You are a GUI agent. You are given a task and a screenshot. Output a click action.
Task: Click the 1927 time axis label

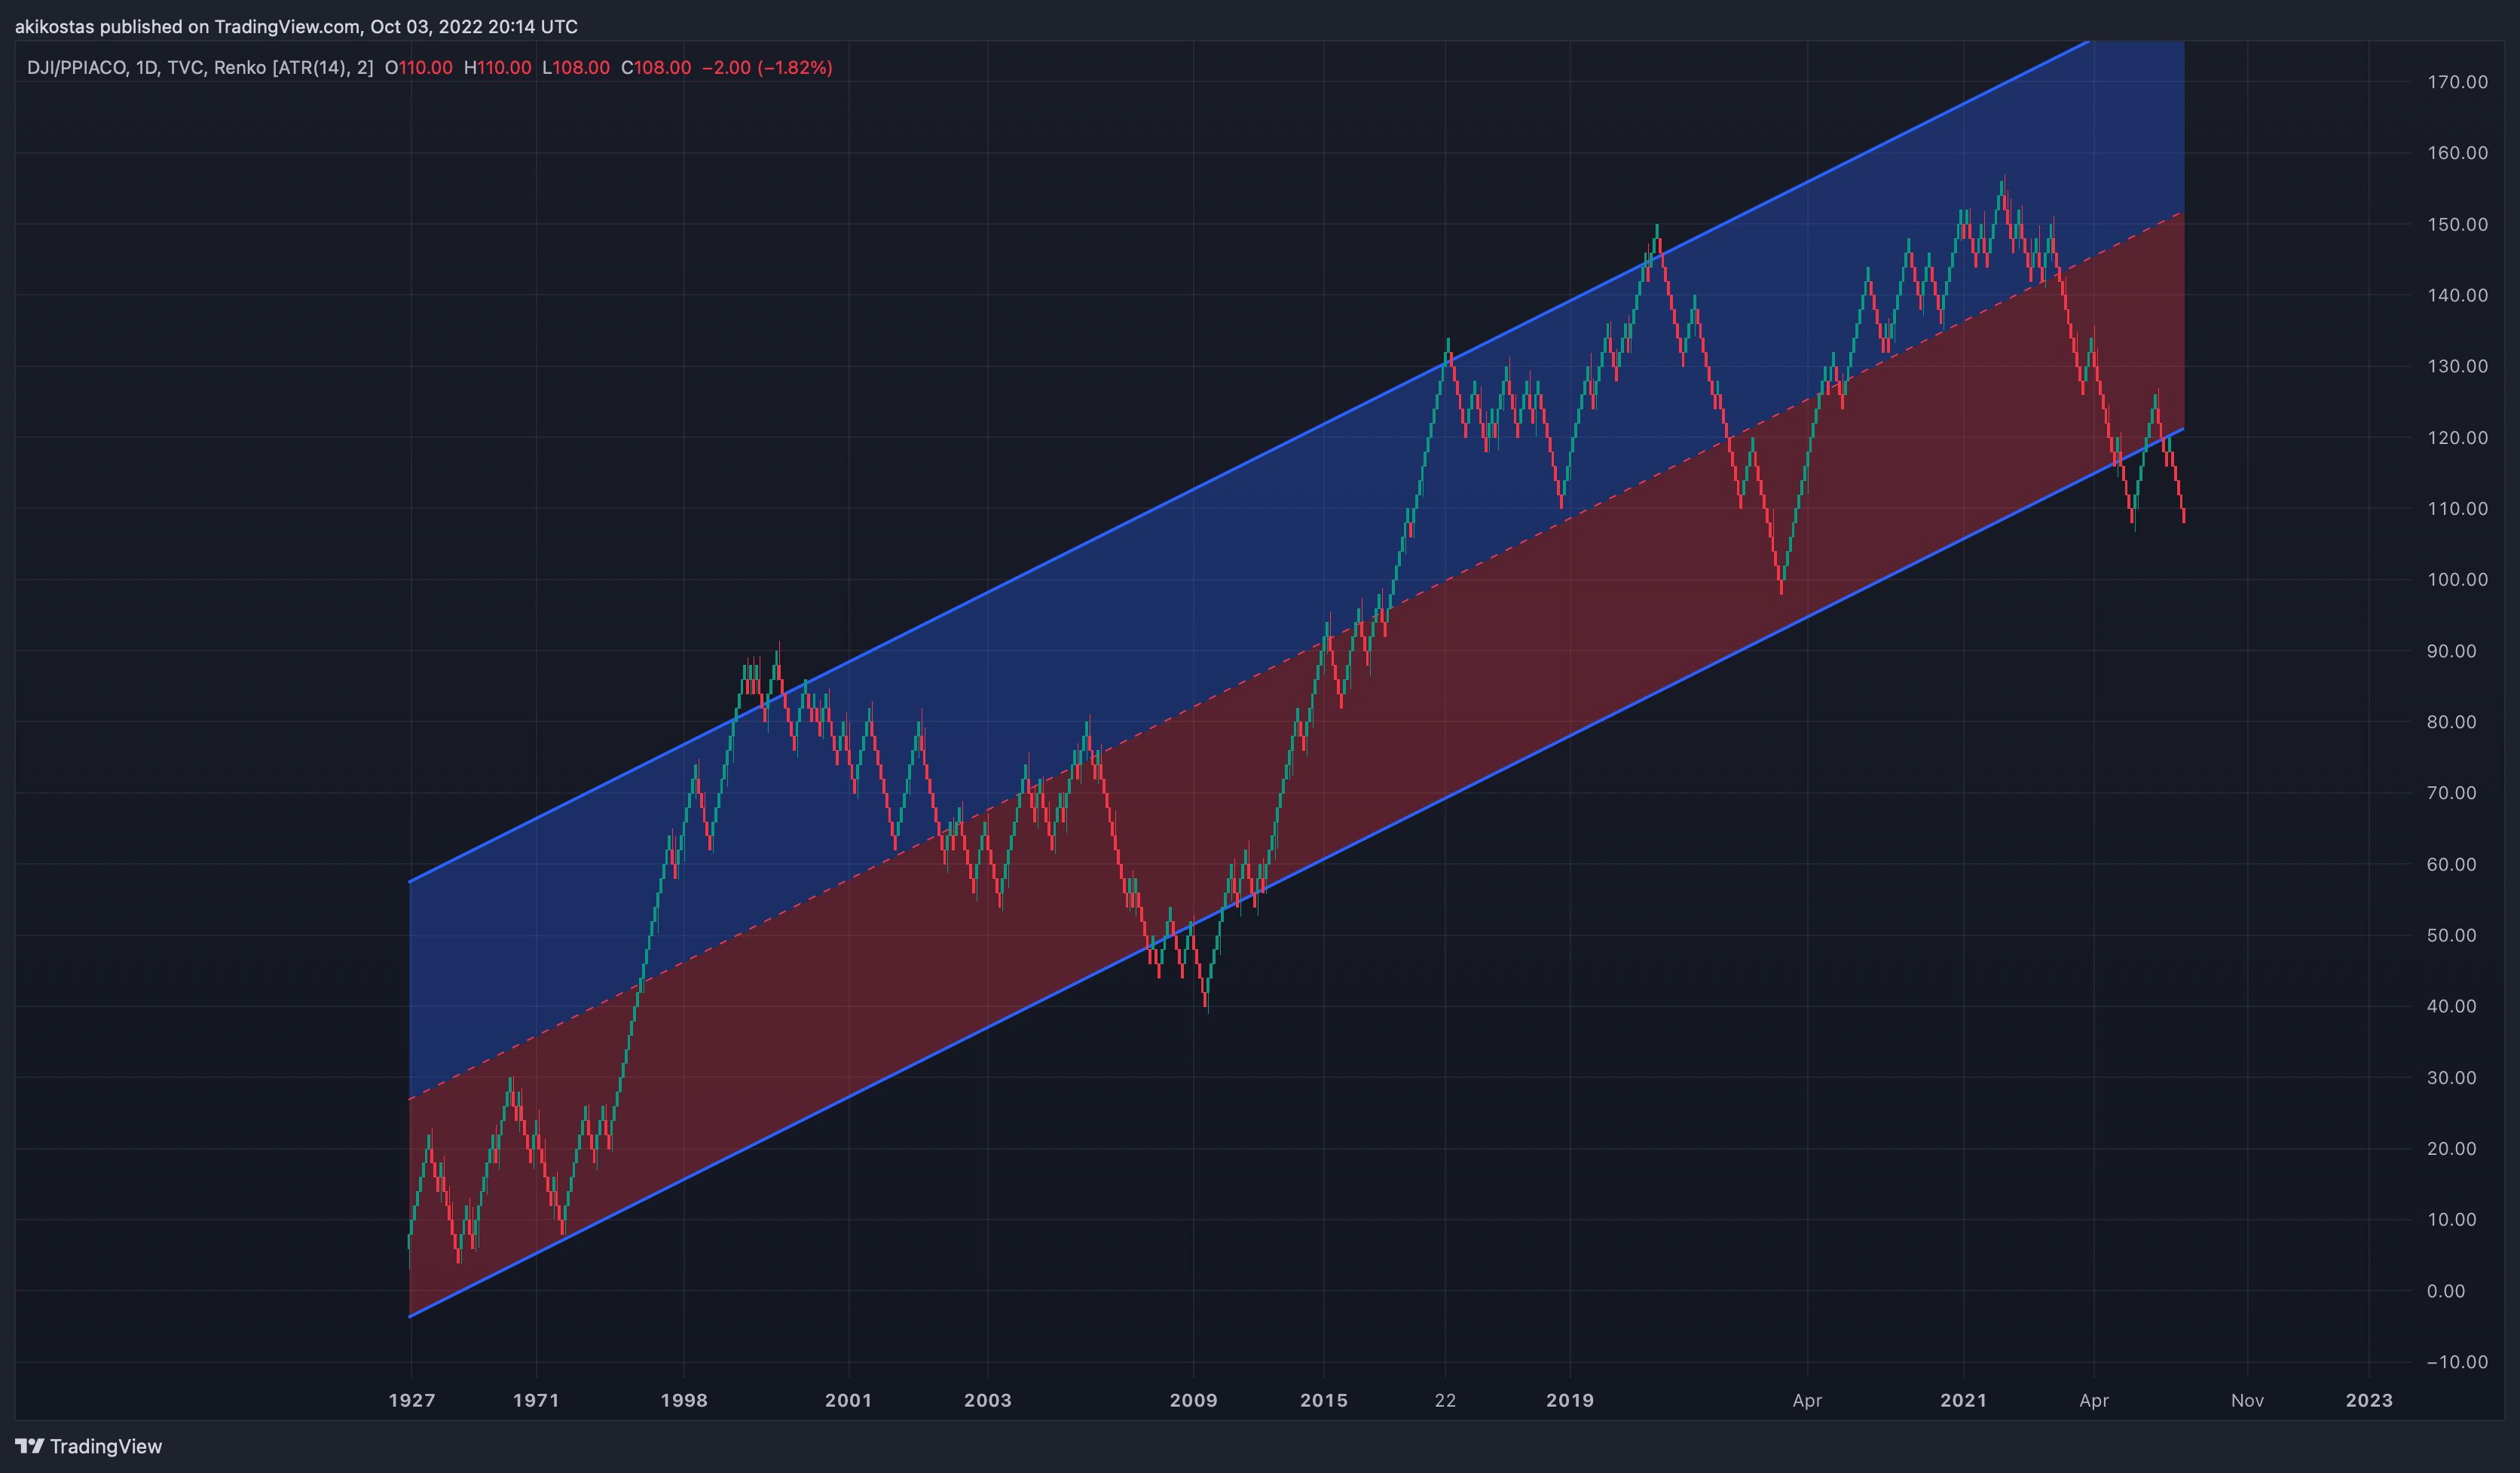tap(412, 1400)
